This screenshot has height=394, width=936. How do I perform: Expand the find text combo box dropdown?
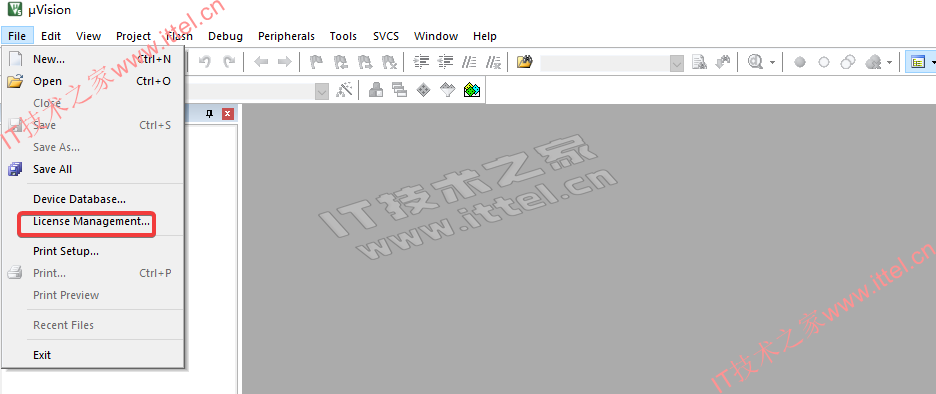click(676, 63)
